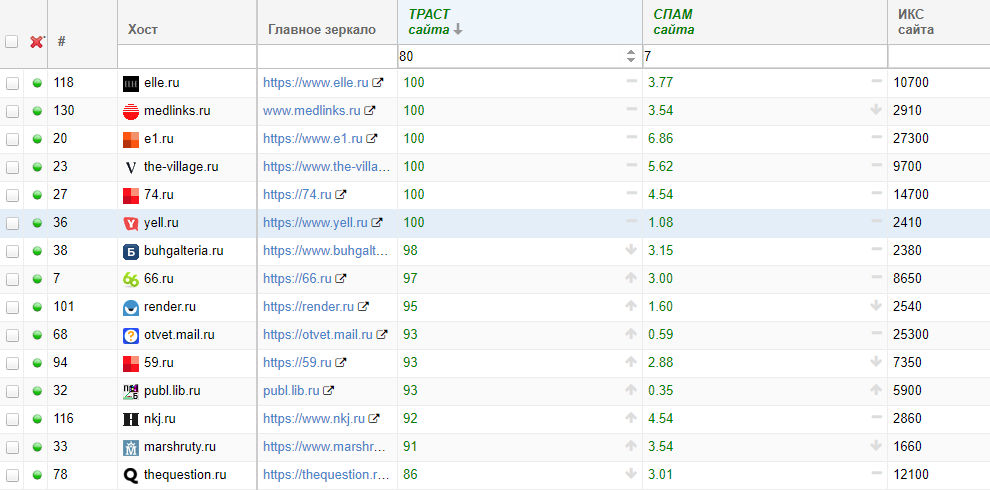Screen dimensions: 990x490
Task: Open external link icon for e1.ru
Action: click(x=372, y=138)
